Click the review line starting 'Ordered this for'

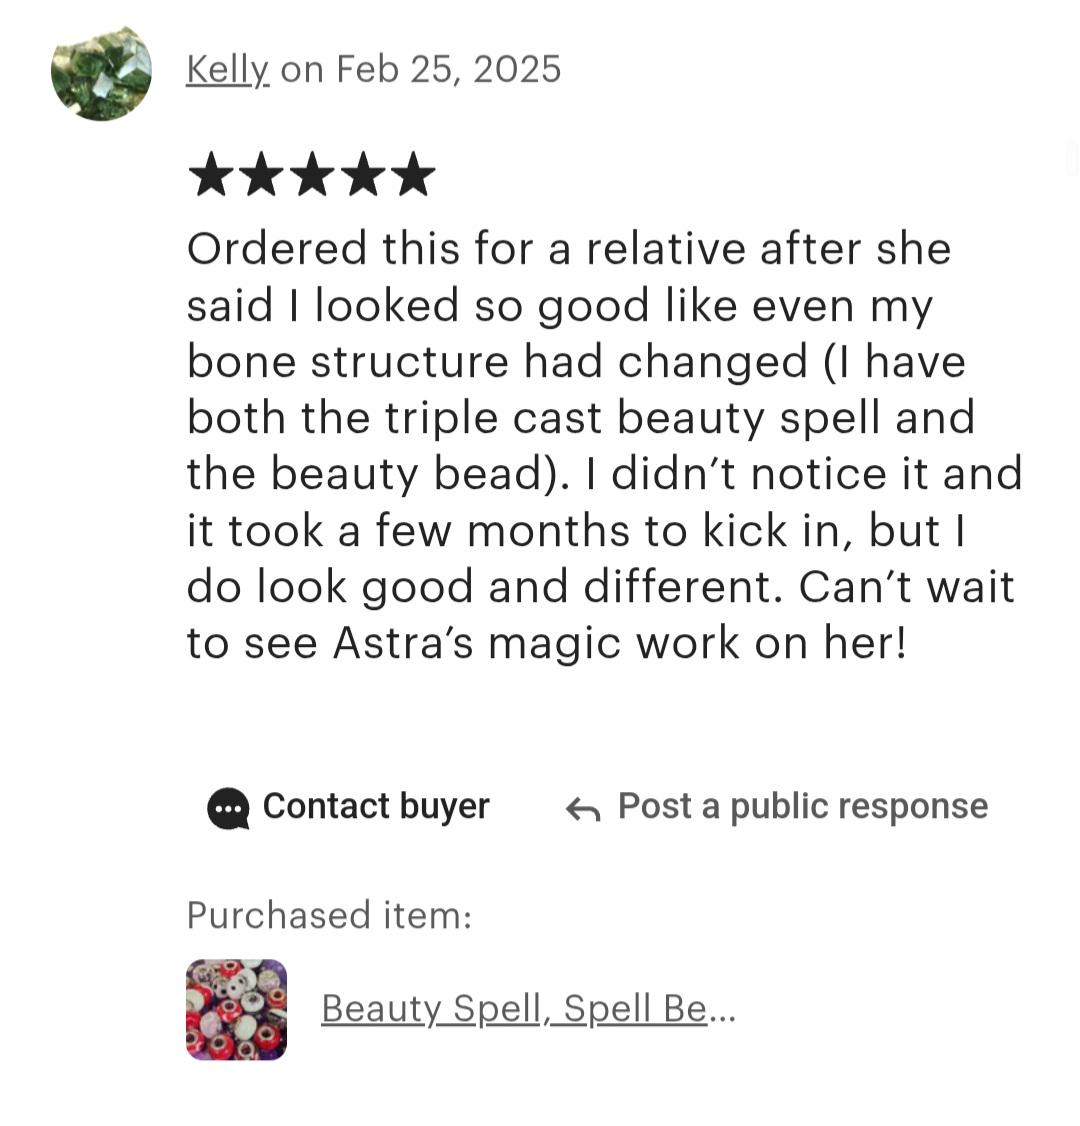point(569,248)
